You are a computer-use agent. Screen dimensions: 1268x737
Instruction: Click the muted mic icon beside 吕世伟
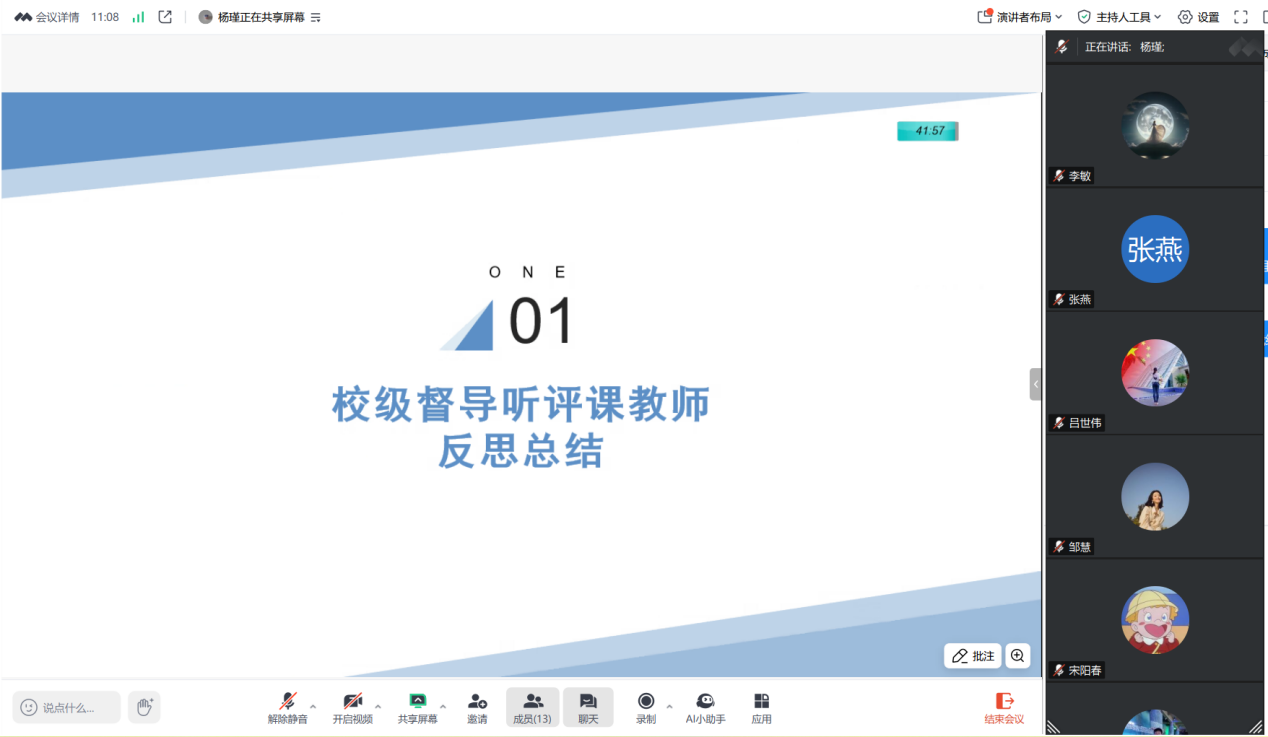(1059, 423)
